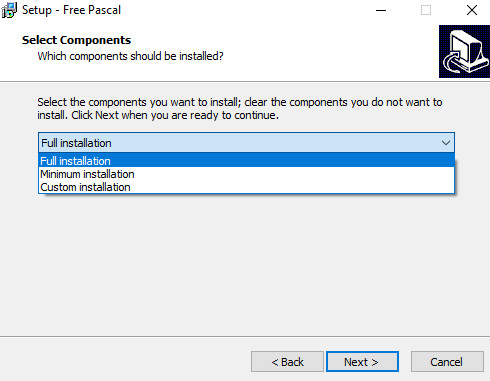
Task: Click the separator line above the buttons
Action: click(x=245, y=336)
